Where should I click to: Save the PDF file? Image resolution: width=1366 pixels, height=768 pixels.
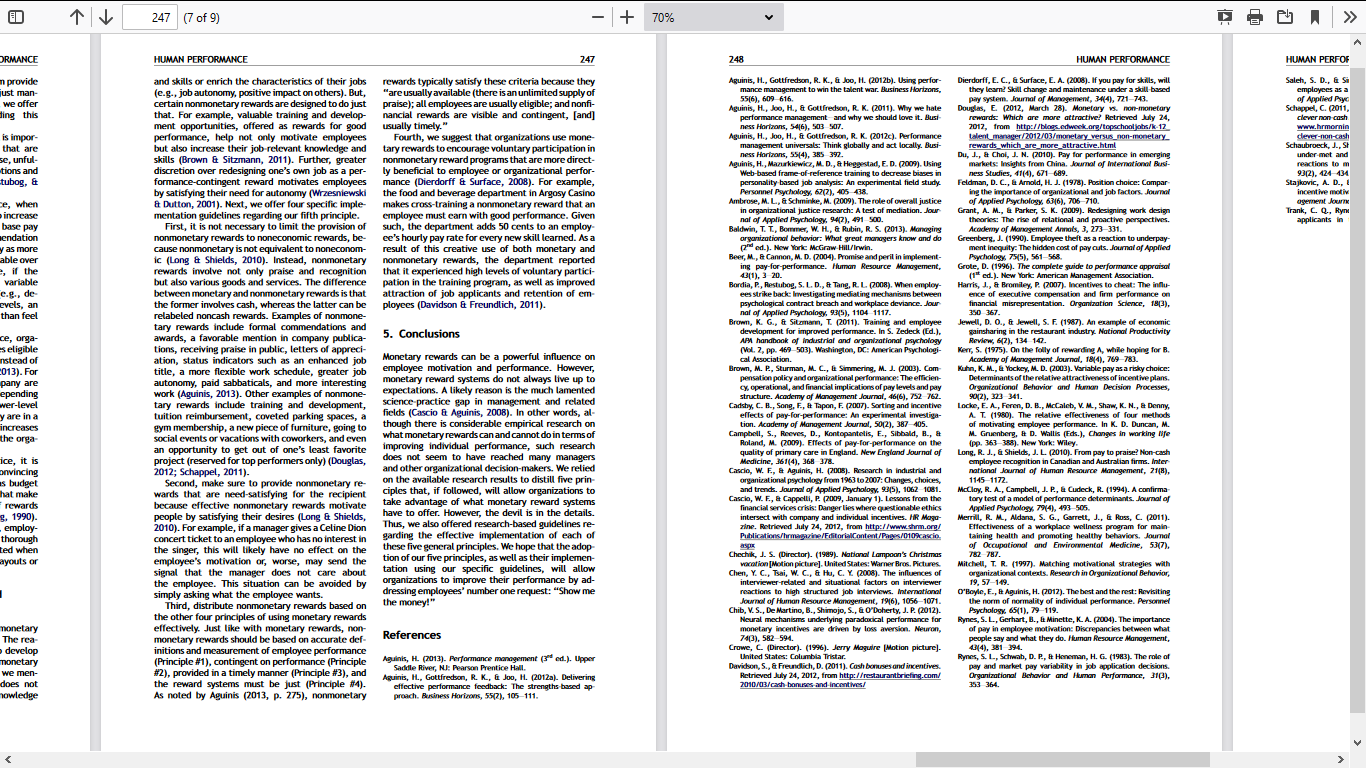[x=1283, y=16]
